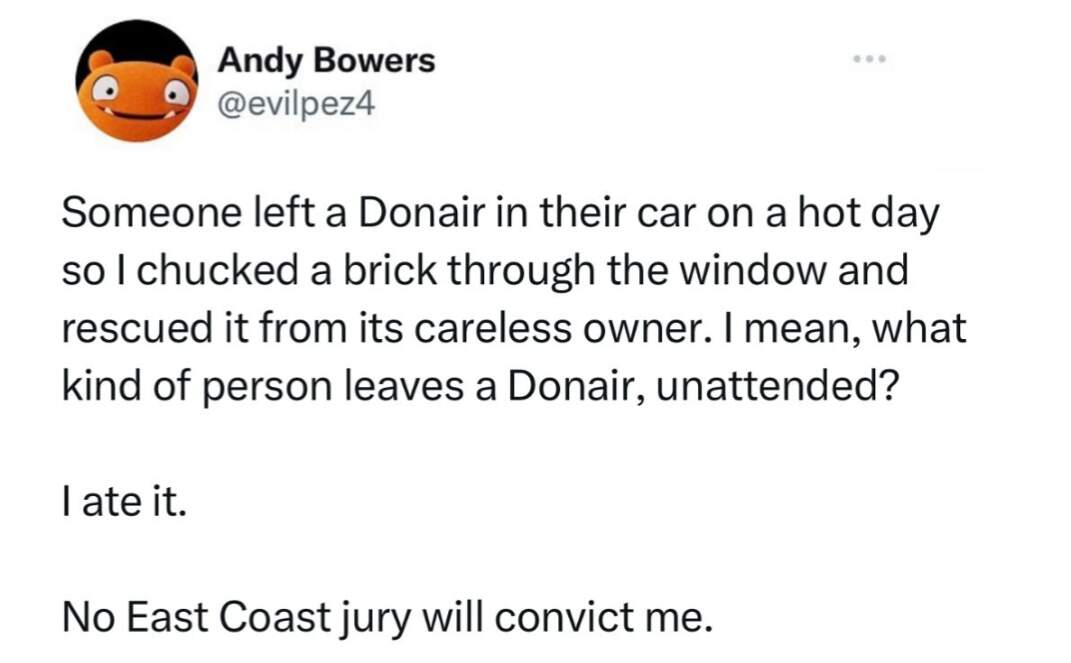The height and width of the screenshot is (663, 1071).
Task: Select the word "chucked" in the tweet
Action: [x=221, y=271]
